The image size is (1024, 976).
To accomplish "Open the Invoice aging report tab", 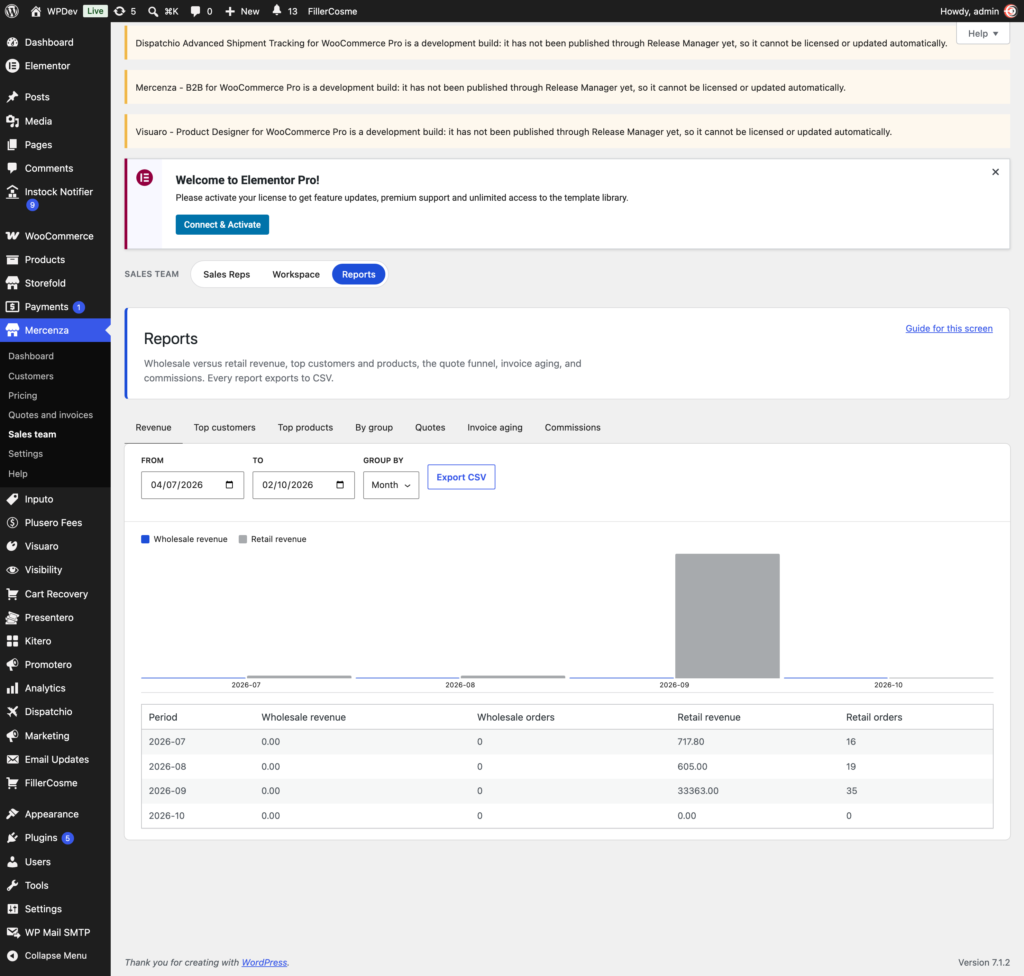I will click(495, 427).
